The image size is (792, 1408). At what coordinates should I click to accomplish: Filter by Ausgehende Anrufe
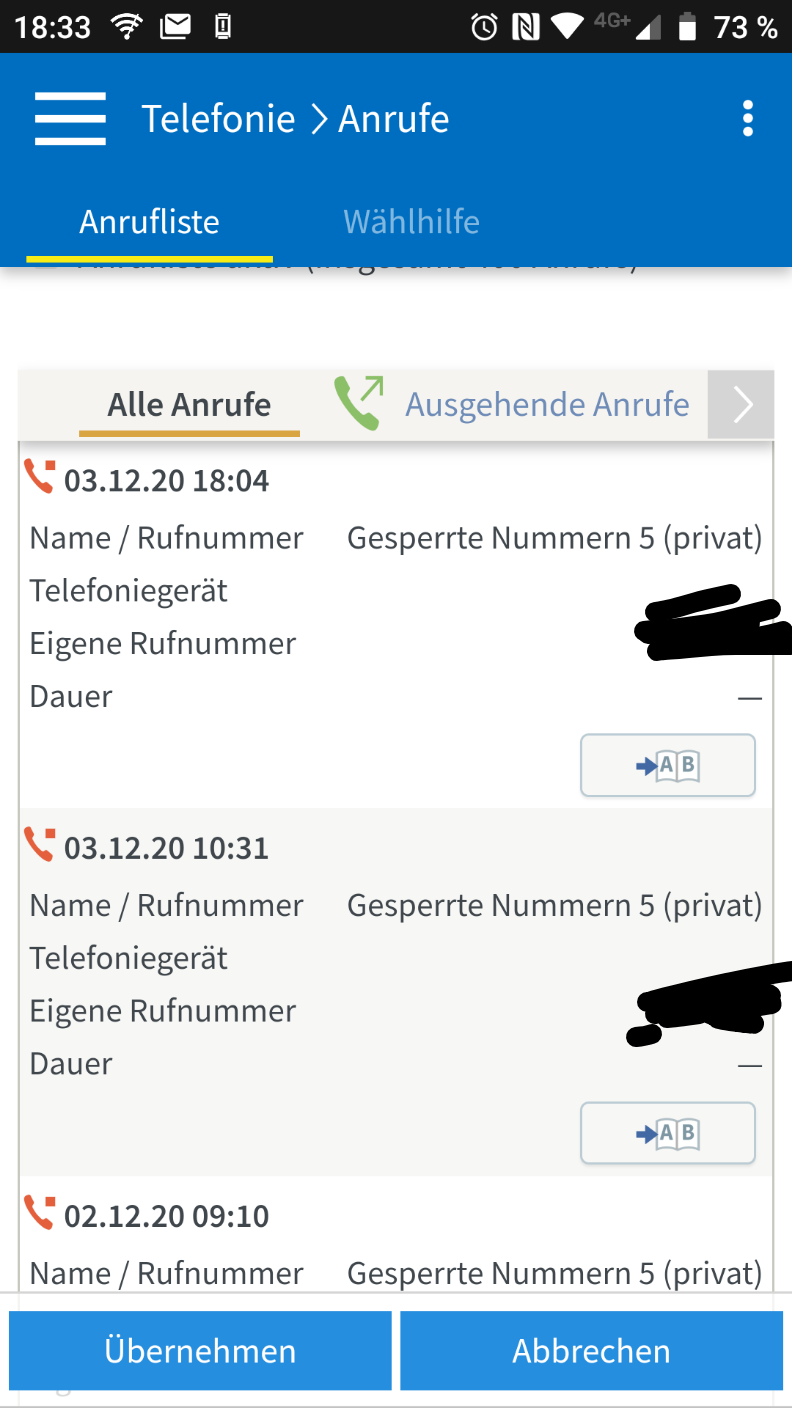pos(546,404)
